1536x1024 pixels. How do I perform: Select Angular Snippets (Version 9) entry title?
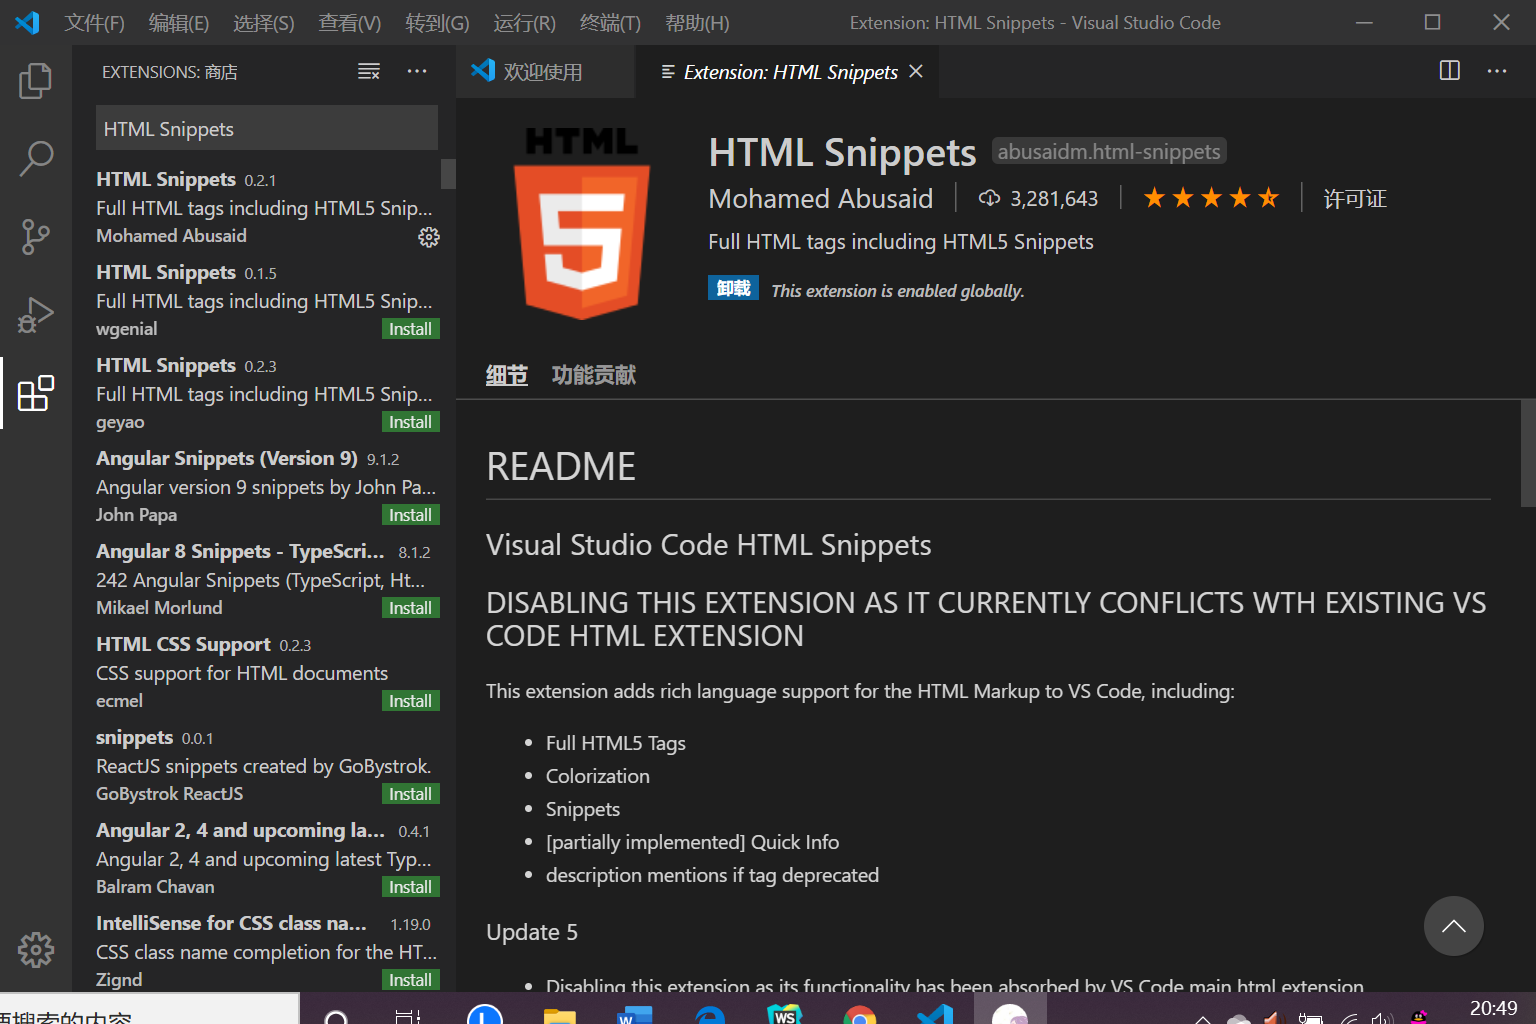tap(227, 458)
